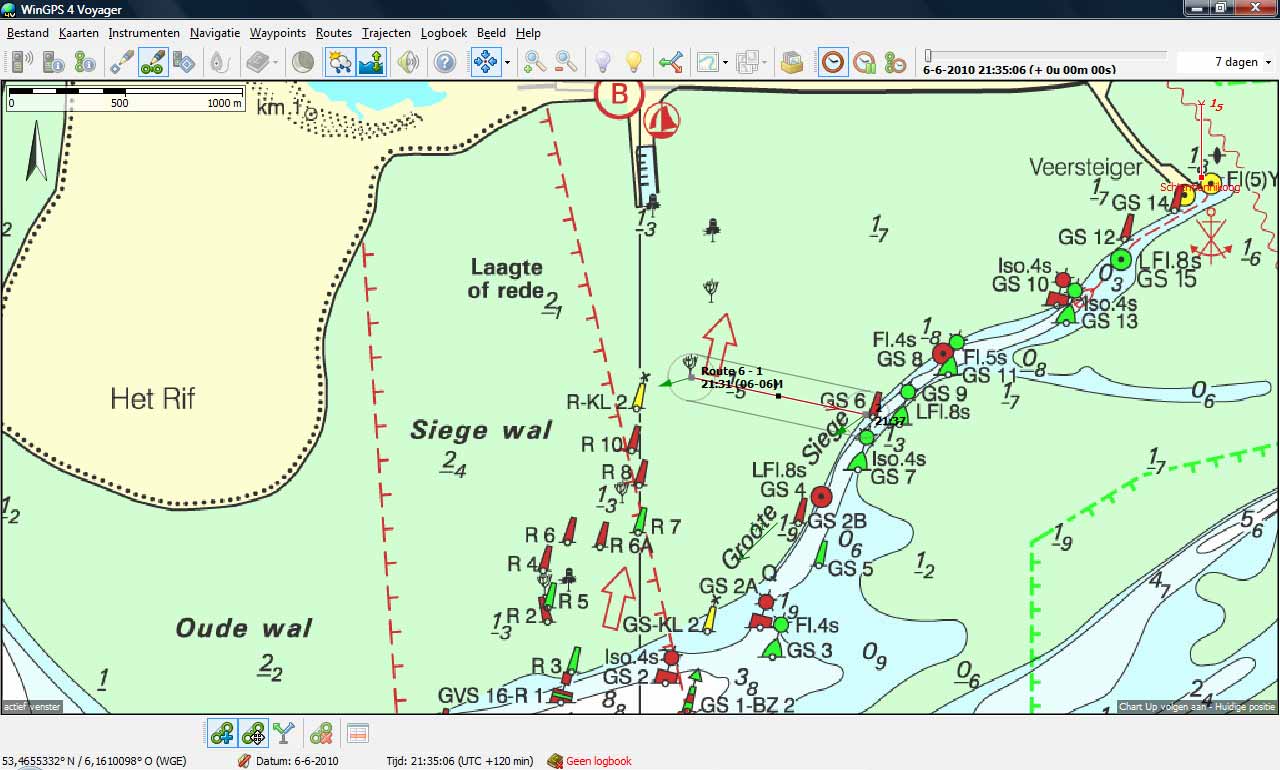Open the Help question mark icon

[445, 62]
